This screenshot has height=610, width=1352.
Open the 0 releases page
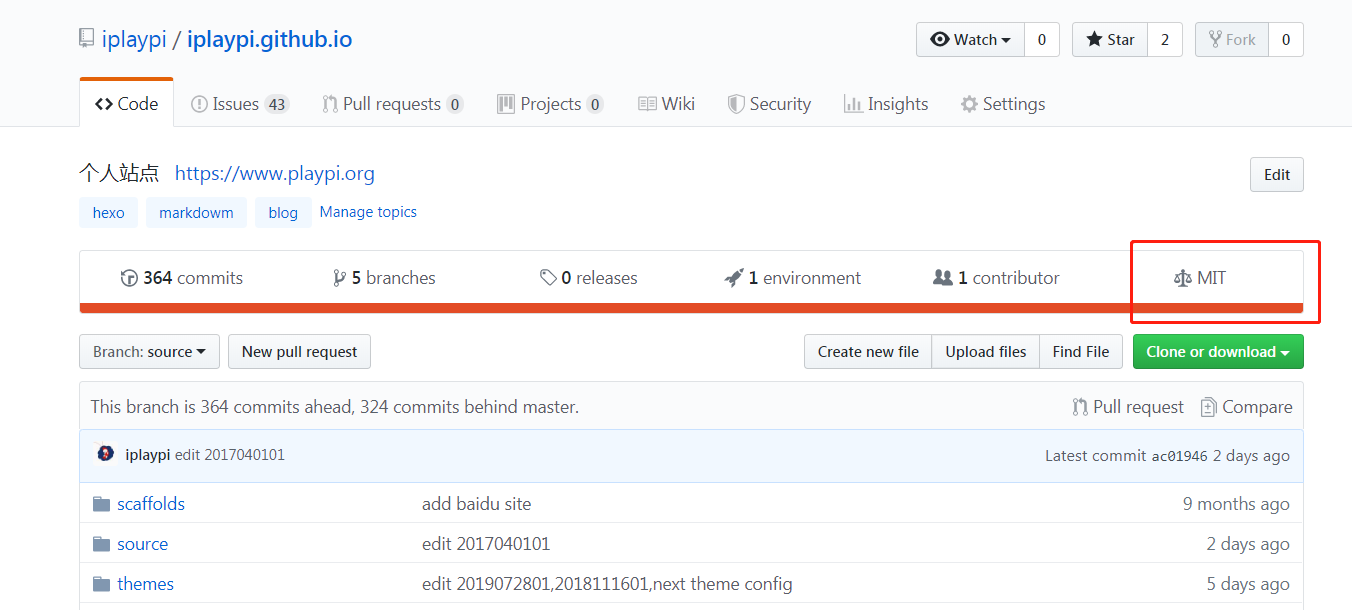pyautogui.click(x=589, y=278)
